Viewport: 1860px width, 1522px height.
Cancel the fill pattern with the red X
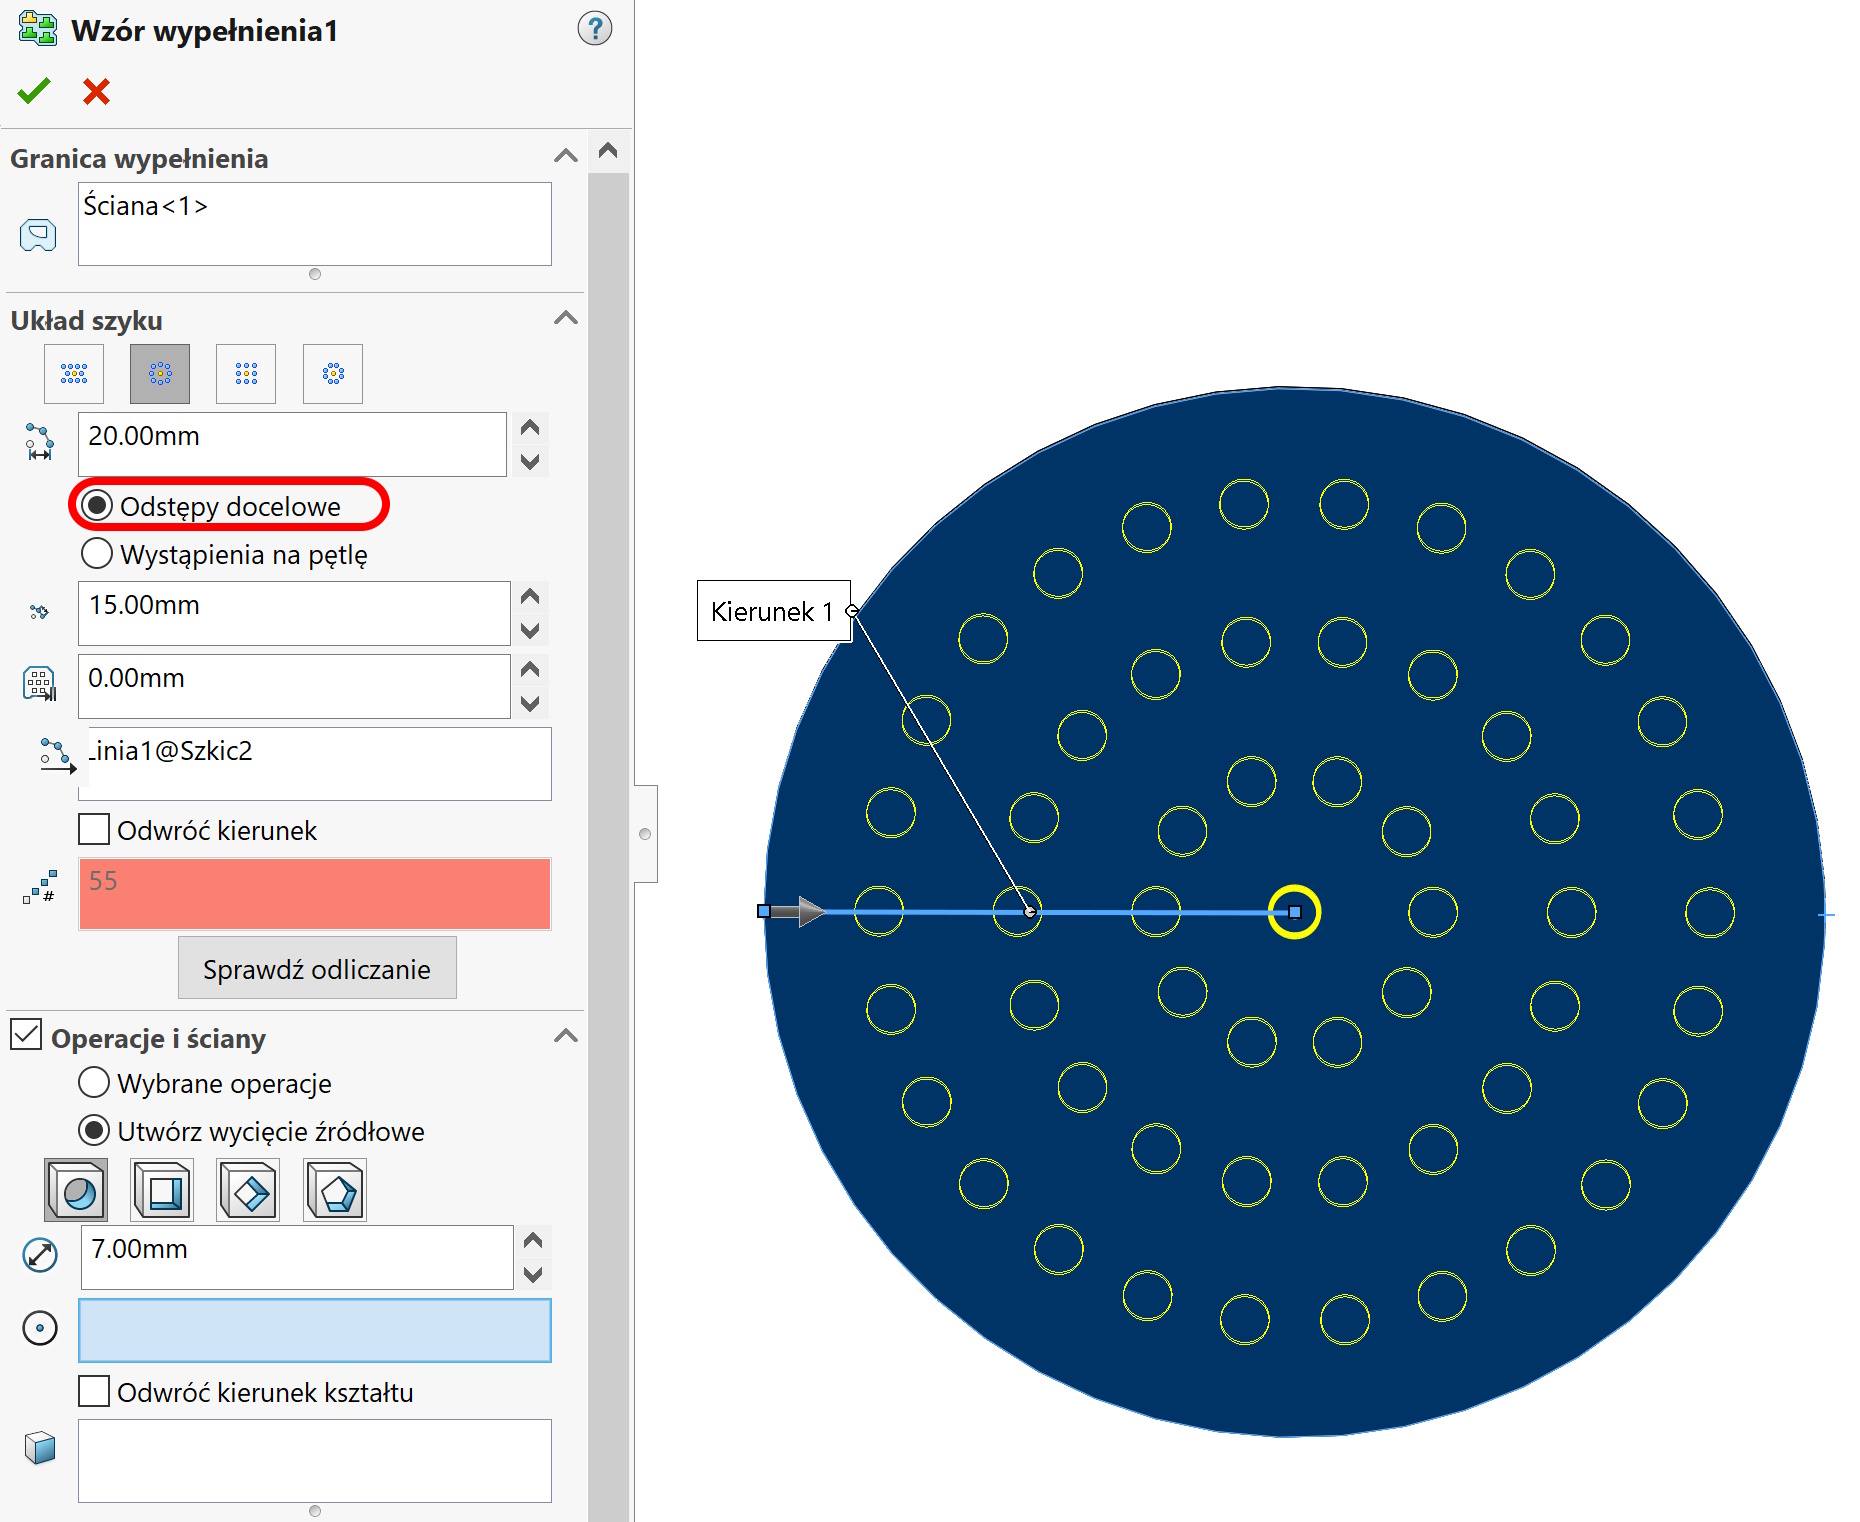click(96, 91)
